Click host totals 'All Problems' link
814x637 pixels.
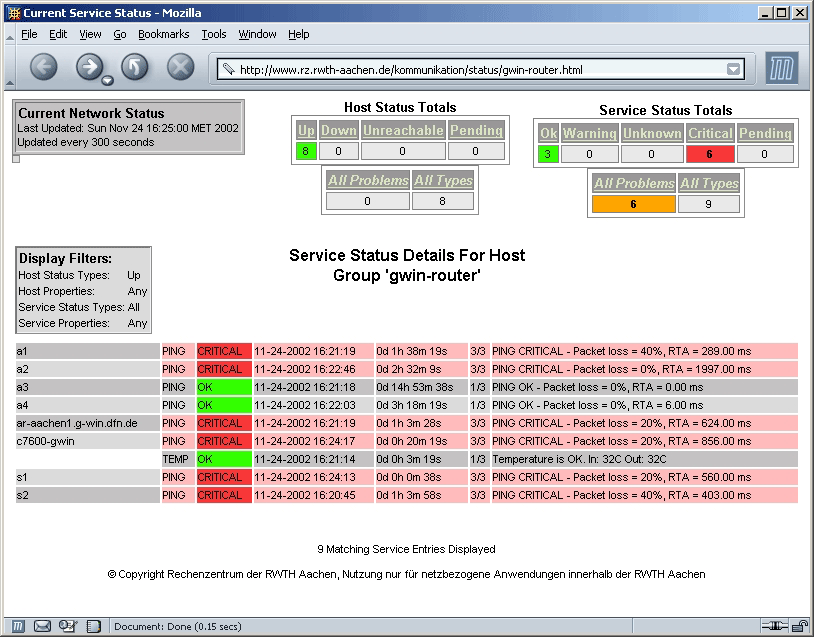click(368, 180)
